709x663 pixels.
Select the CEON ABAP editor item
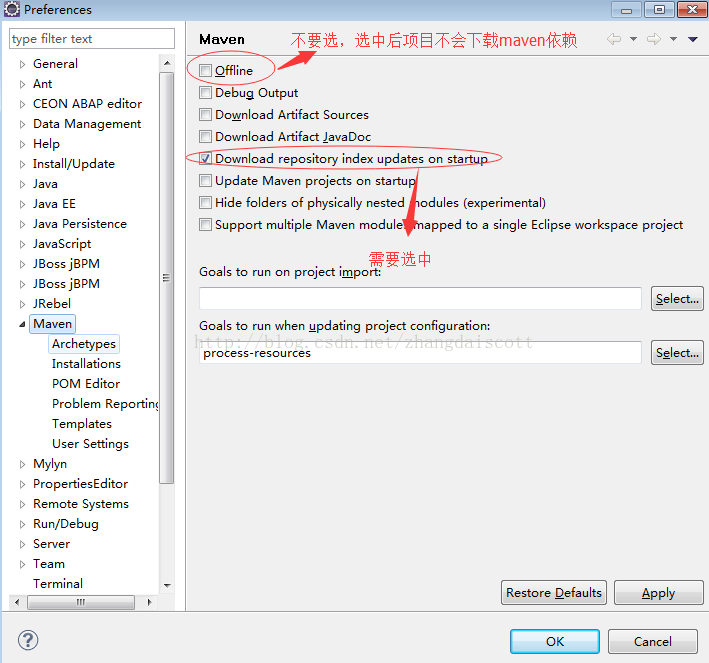87,104
